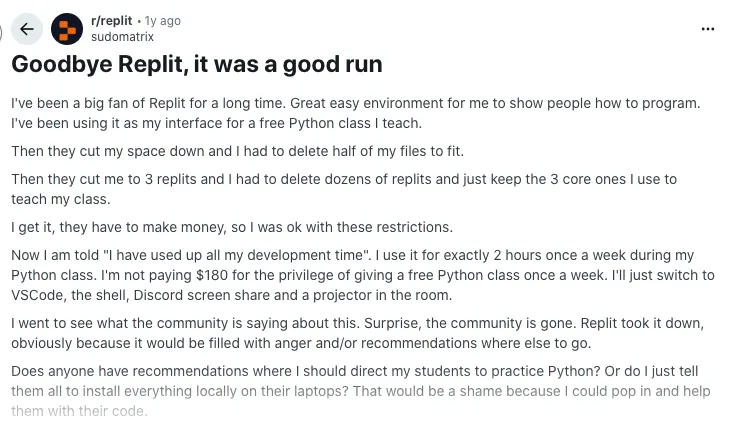The width and height of the screenshot is (738, 436).
Task: Click the "Goodbye Replit" post title
Action: [x=197, y=65]
